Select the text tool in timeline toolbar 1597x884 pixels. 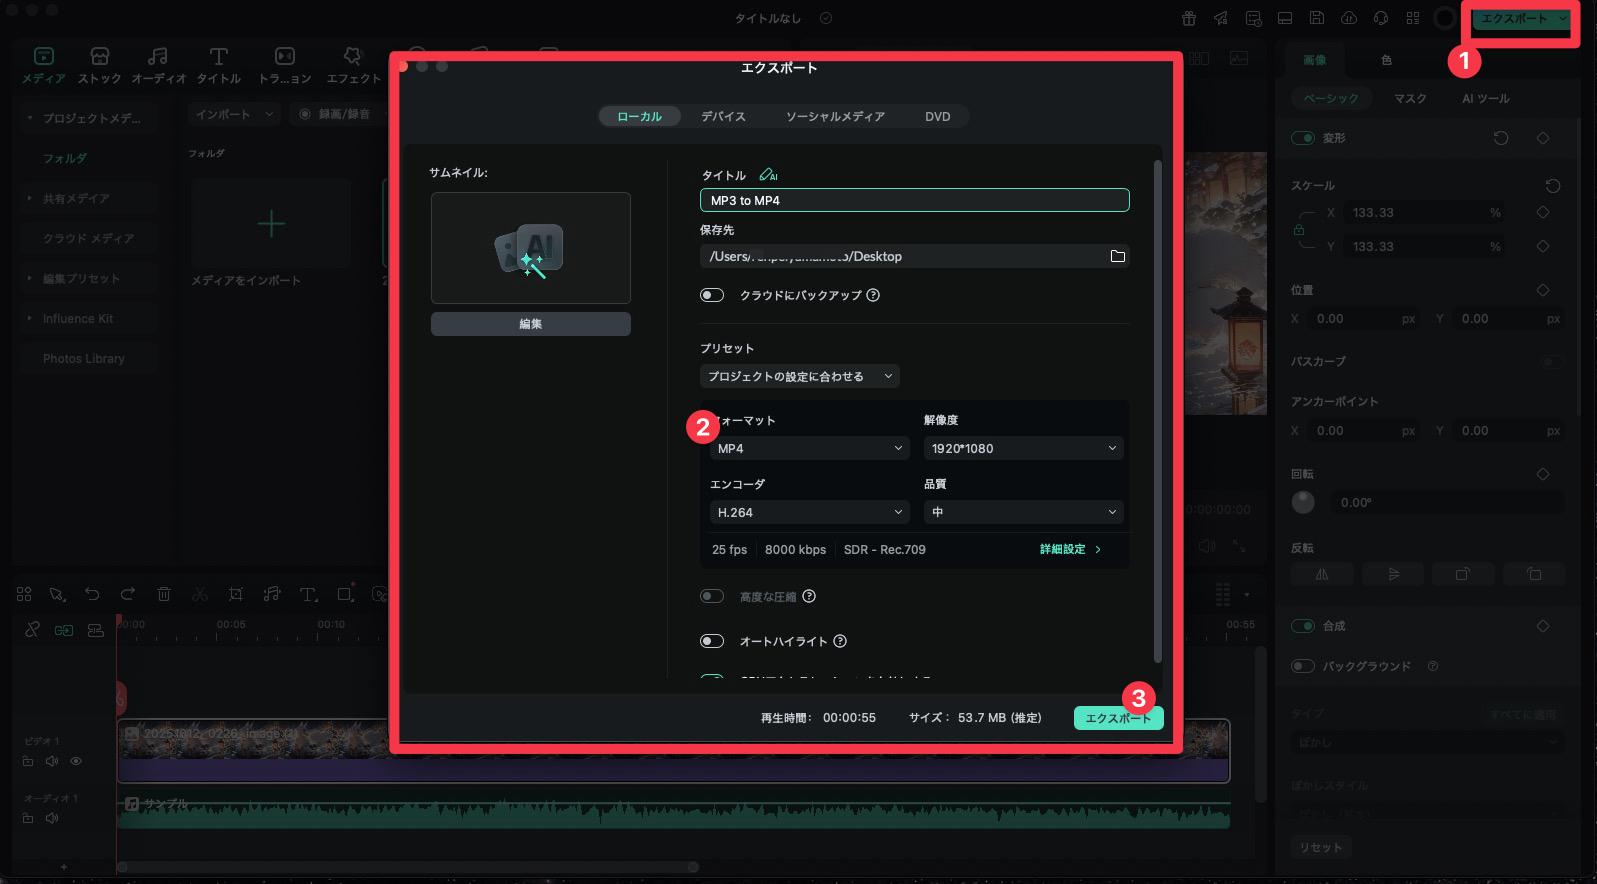click(x=308, y=594)
